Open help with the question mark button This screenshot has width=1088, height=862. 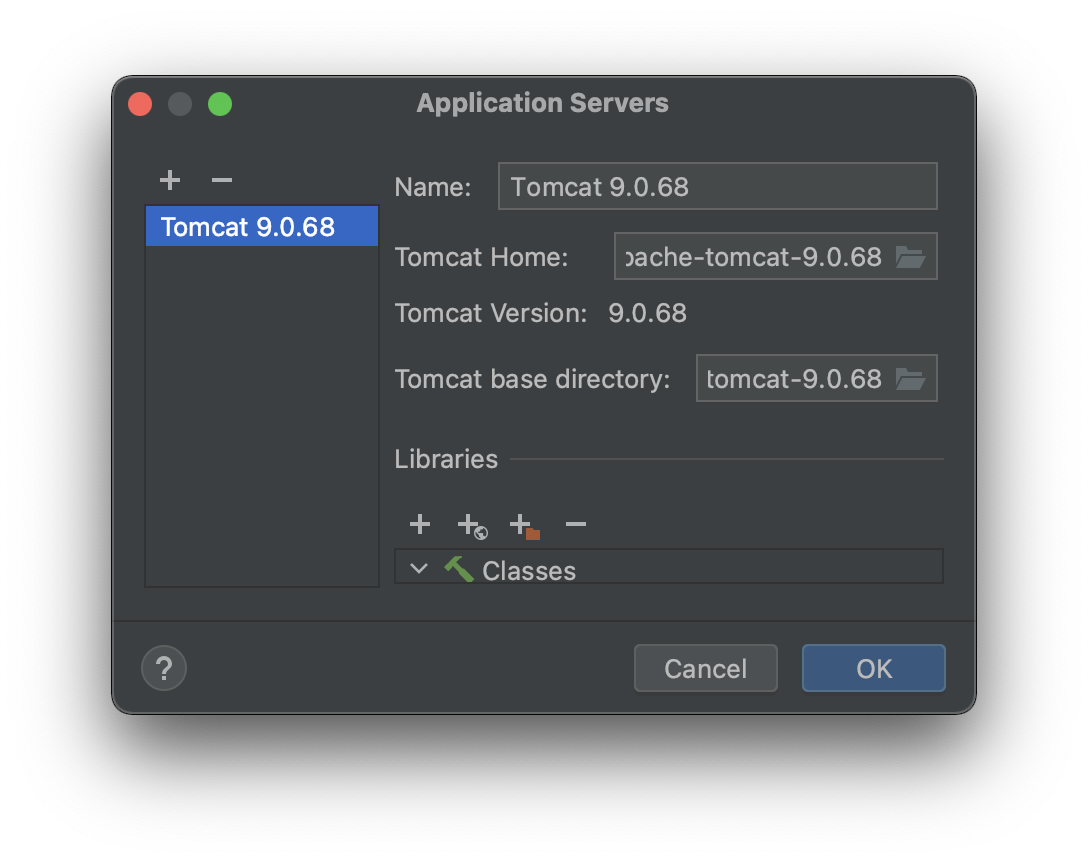164,668
